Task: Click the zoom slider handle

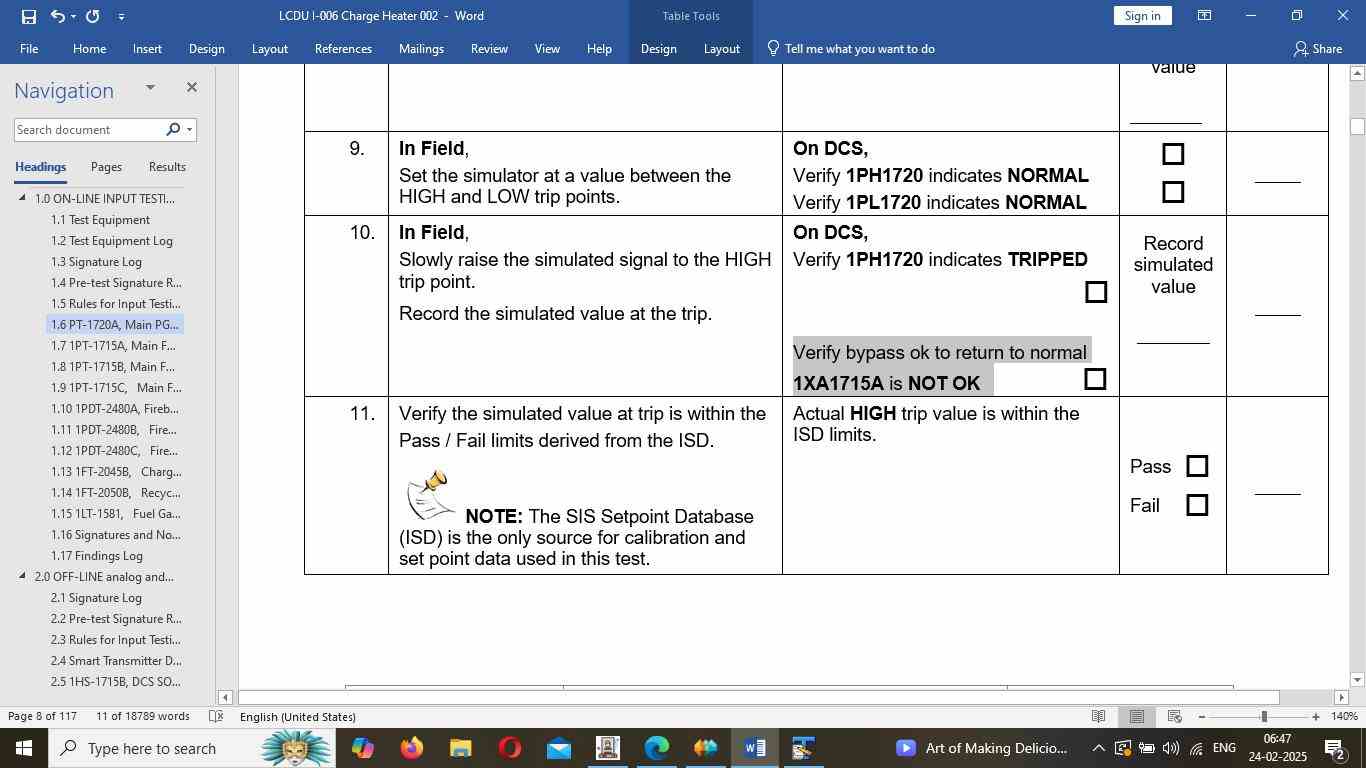Action: (x=1264, y=716)
